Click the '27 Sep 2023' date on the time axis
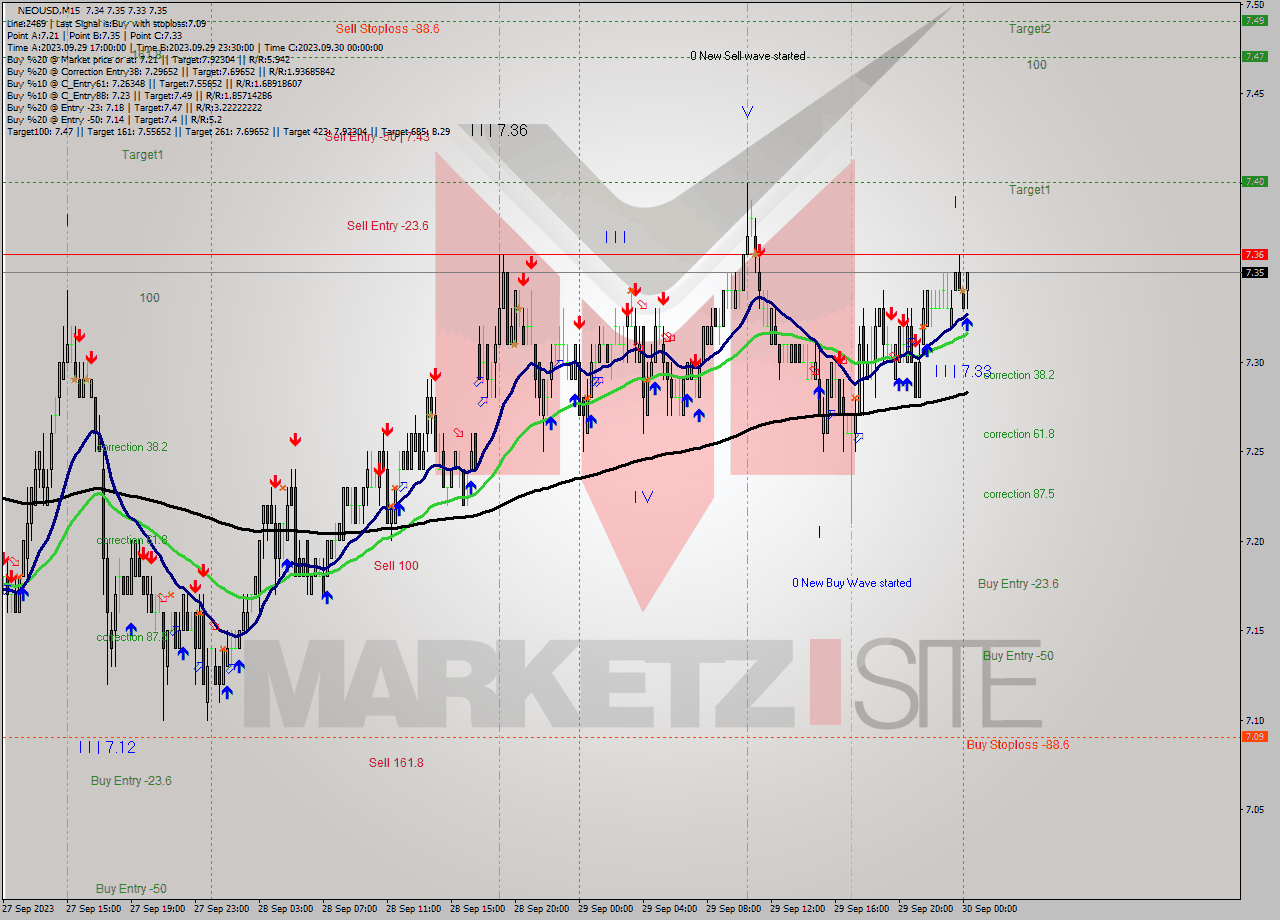Screen dimensions: 1280x920 [x=28, y=909]
